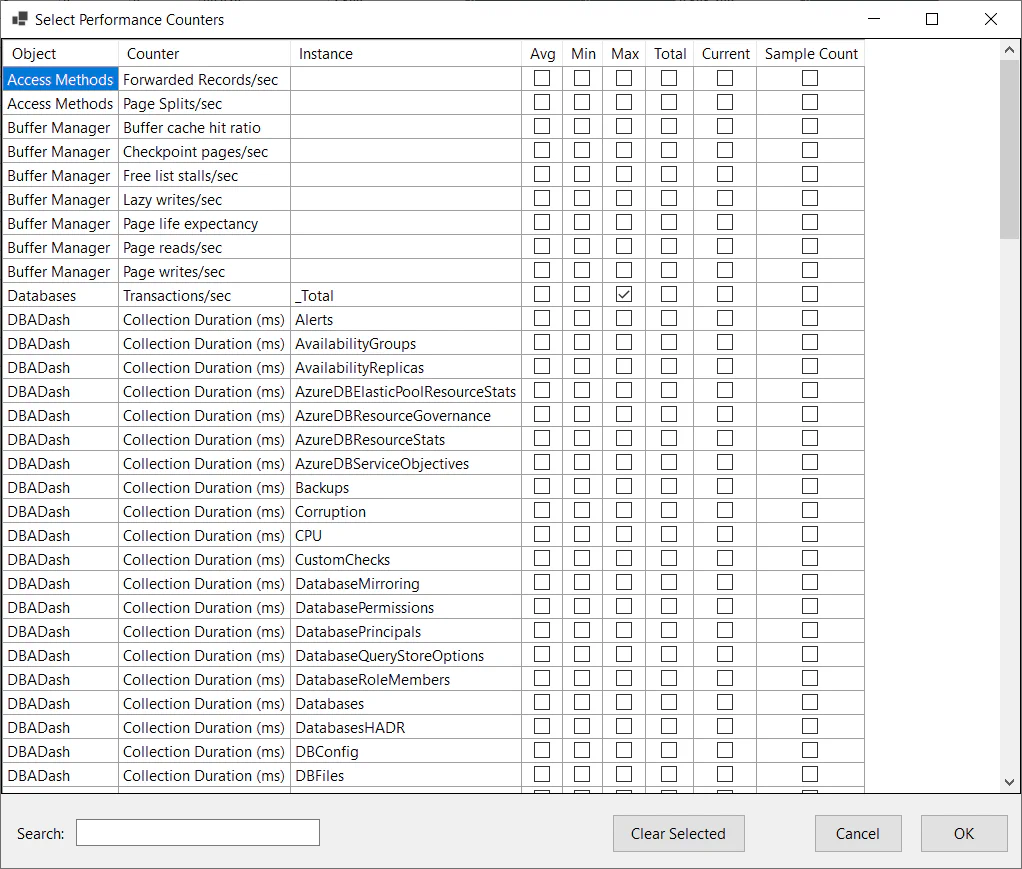Check Current for Forwarded Records/sec
Image resolution: width=1022 pixels, height=869 pixels.
(x=726, y=78)
